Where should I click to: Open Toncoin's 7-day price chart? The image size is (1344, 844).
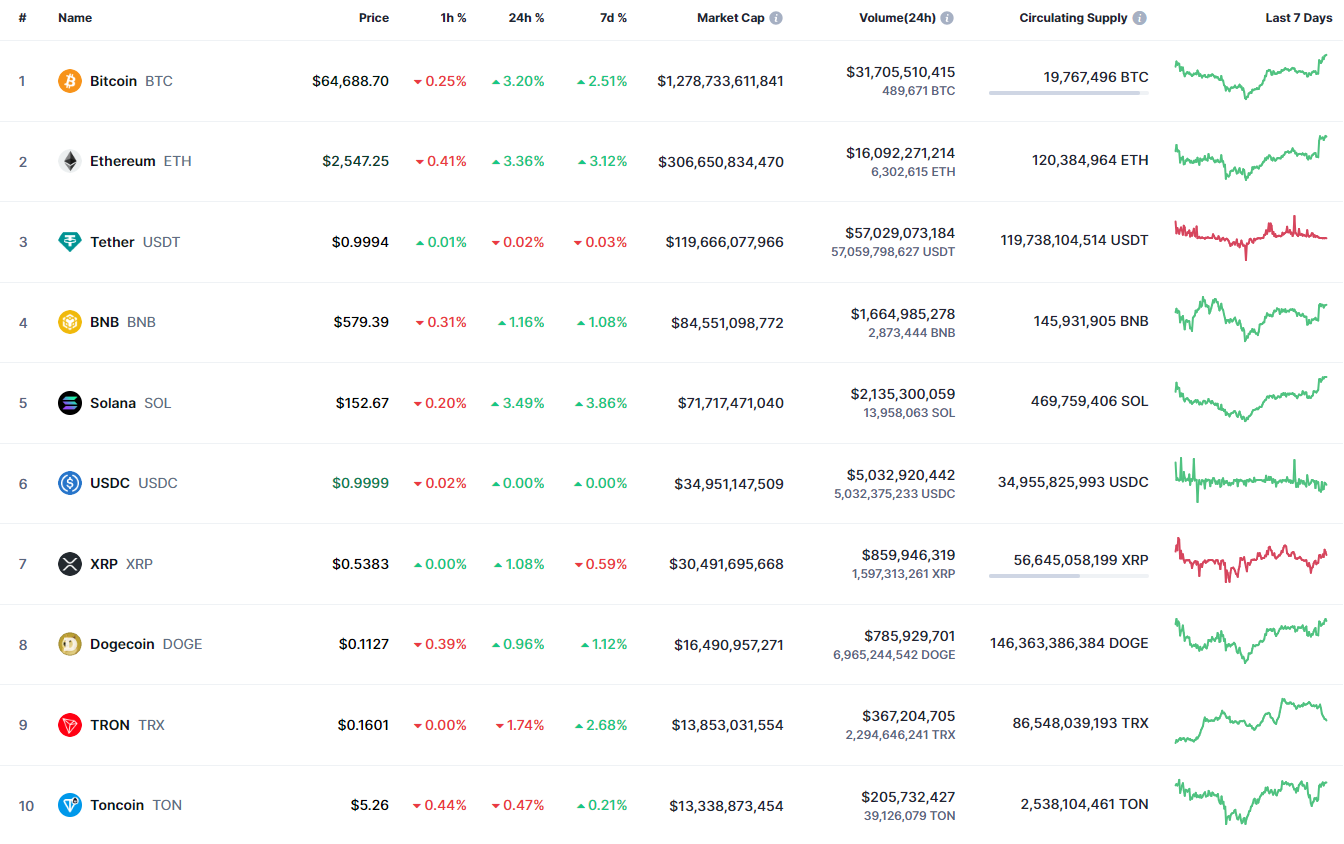click(x=1251, y=802)
